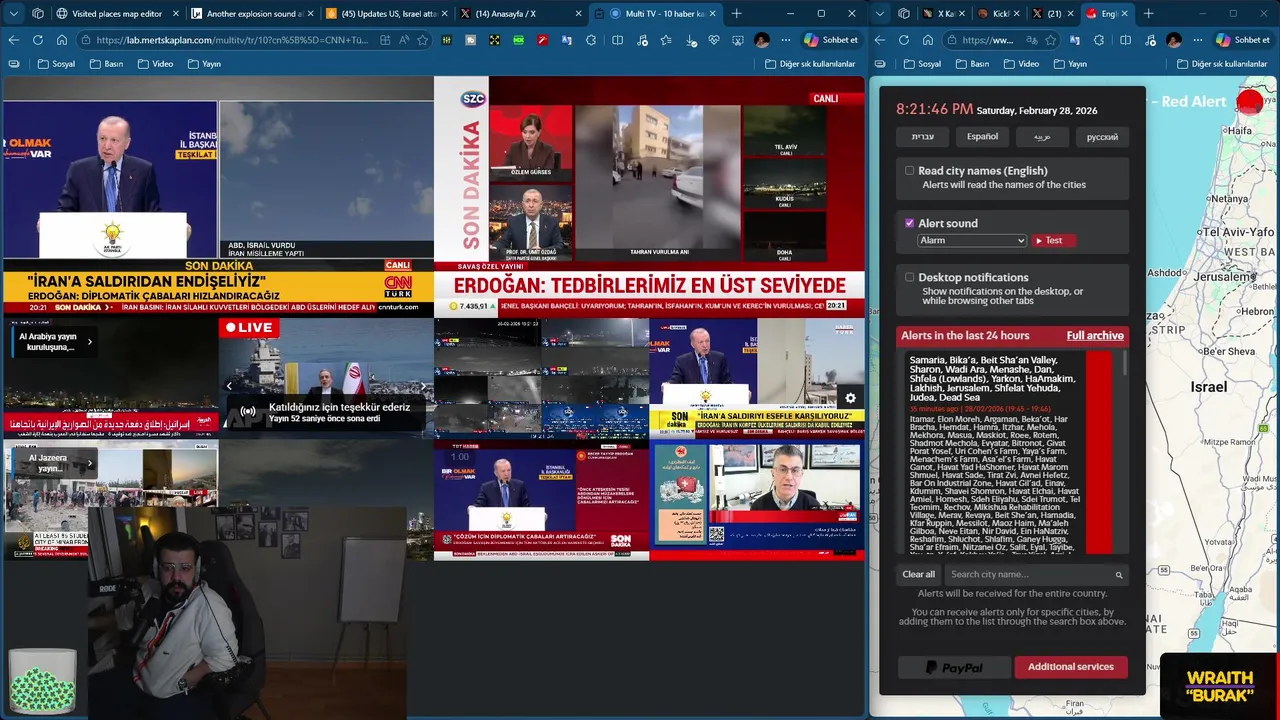Open Additional services button
Viewport: 1280px width, 720px height.
[1071, 667]
